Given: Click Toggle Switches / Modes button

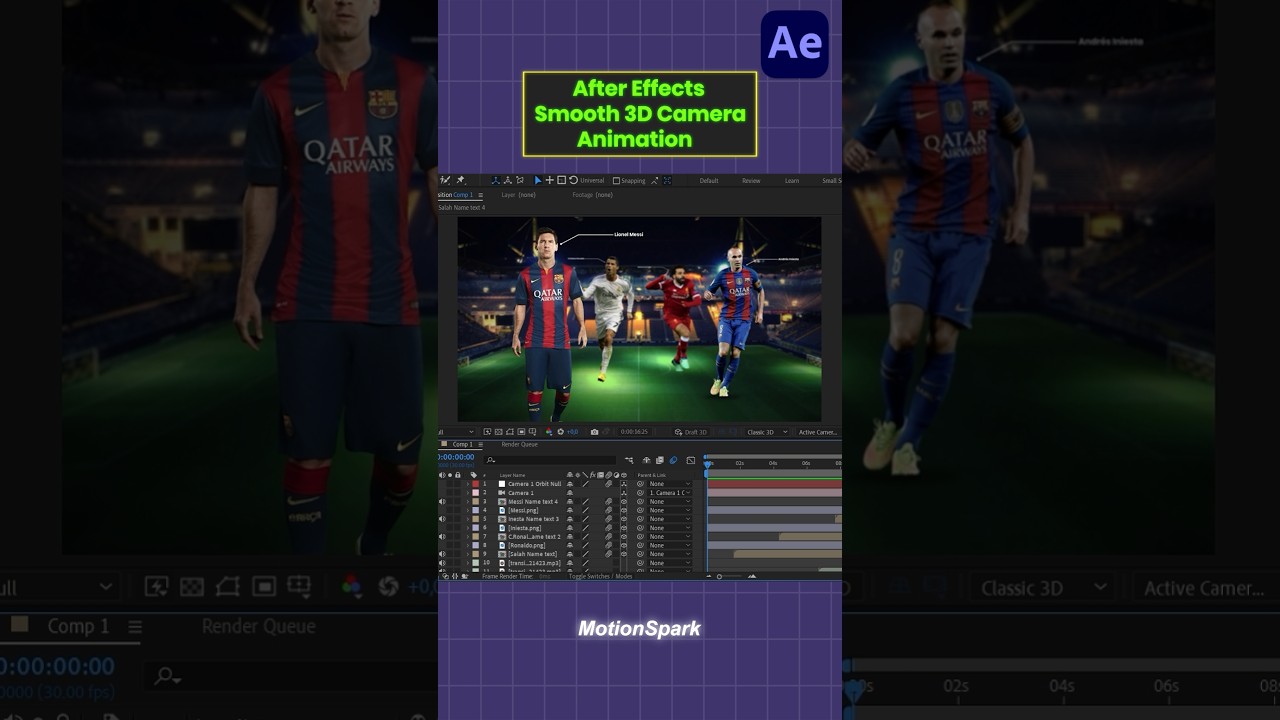Looking at the screenshot, I should [x=601, y=576].
